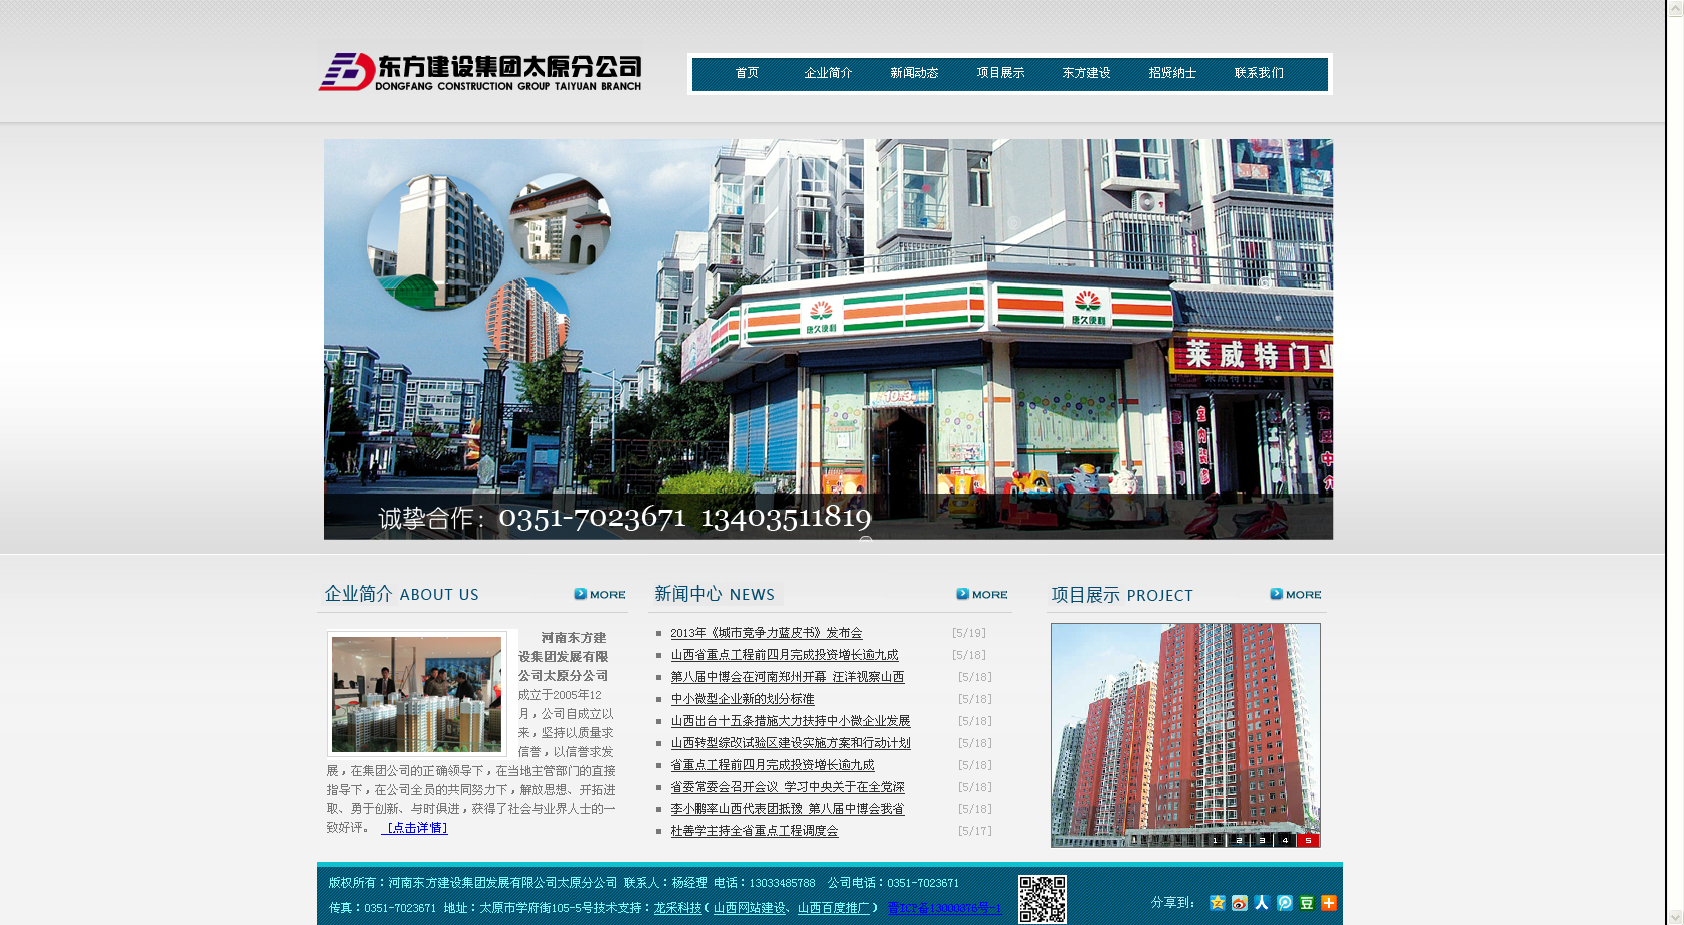Viewport: 1684px width, 925px height.
Task: Share the page to QQ Zone
Action: (x=1217, y=903)
